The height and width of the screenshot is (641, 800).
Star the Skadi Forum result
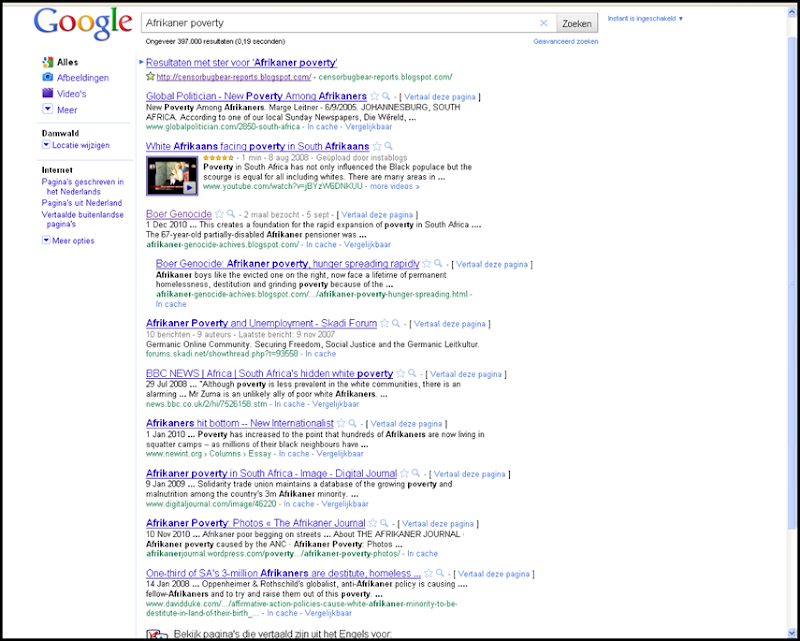(385, 323)
